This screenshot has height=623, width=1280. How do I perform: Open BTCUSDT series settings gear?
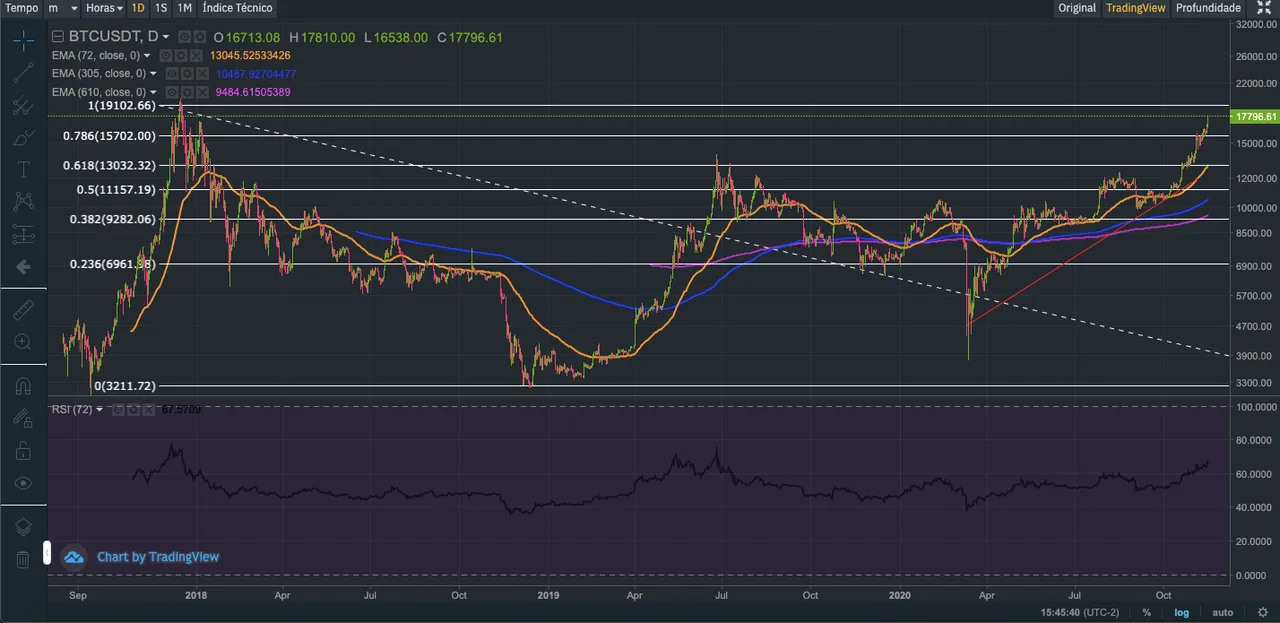click(x=200, y=37)
